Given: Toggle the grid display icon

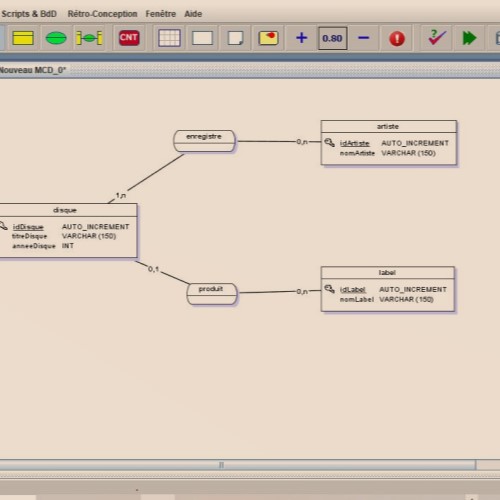Looking at the screenshot, I should point(169,38).
